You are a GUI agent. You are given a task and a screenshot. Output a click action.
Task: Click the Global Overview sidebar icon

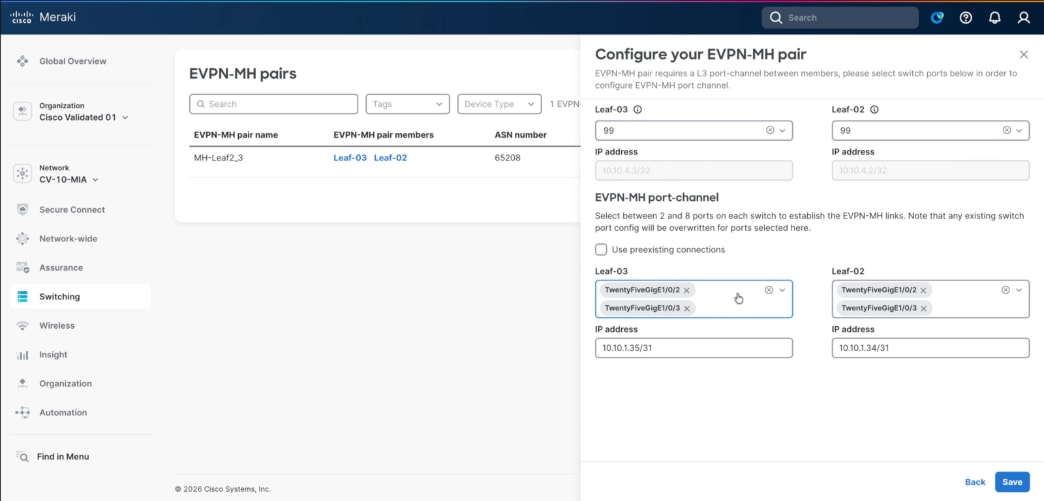(x=23, y=61)
